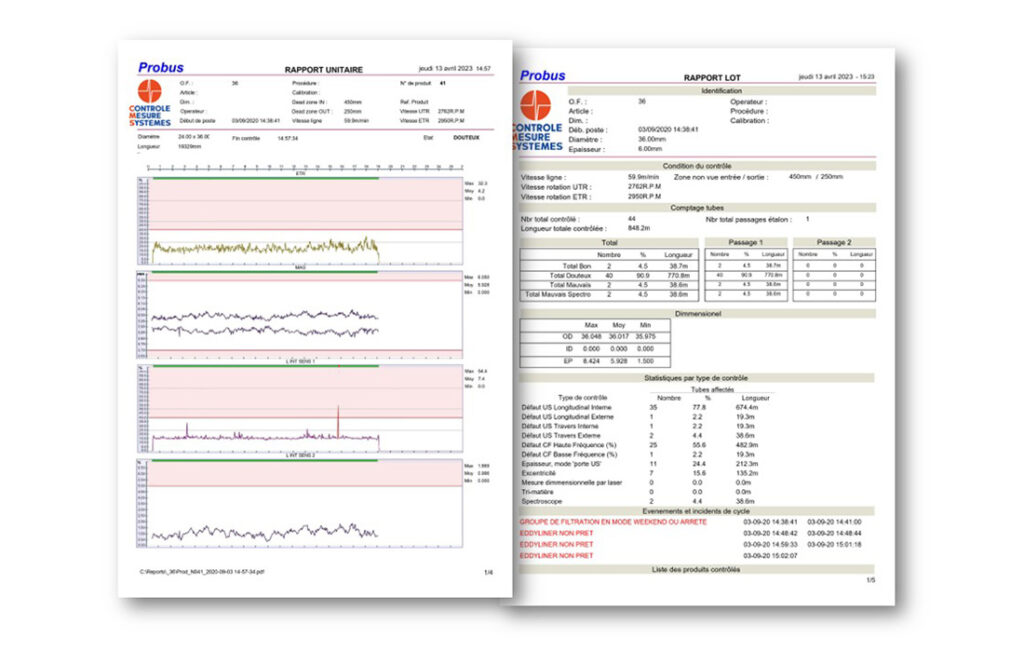The height and width of the screenshot is (652, 1024).
Task: Click the Condition du contrôle section header
Action: coord(698,166)
